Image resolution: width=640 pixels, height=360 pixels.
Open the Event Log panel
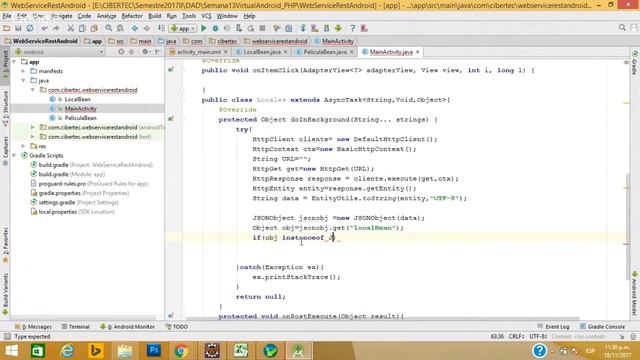[x=553, y=327]
